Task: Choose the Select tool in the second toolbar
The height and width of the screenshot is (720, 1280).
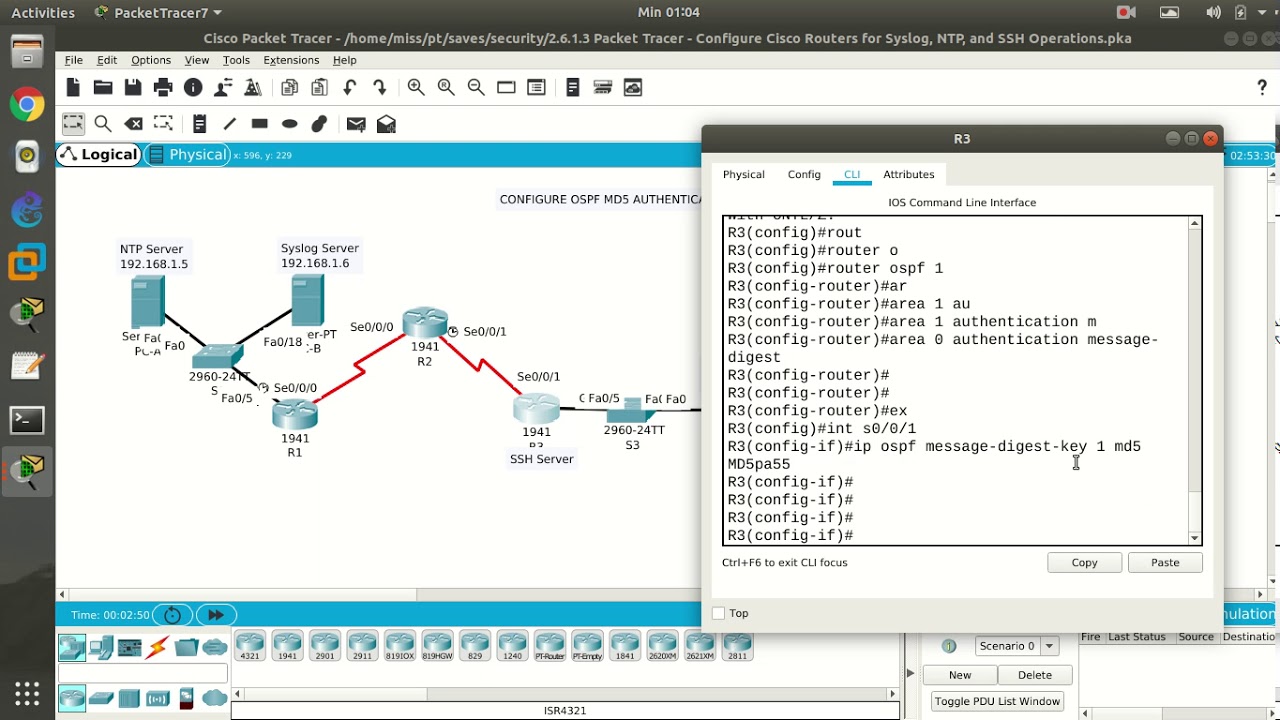Action: pyautogui.click(x=73, y=124)
